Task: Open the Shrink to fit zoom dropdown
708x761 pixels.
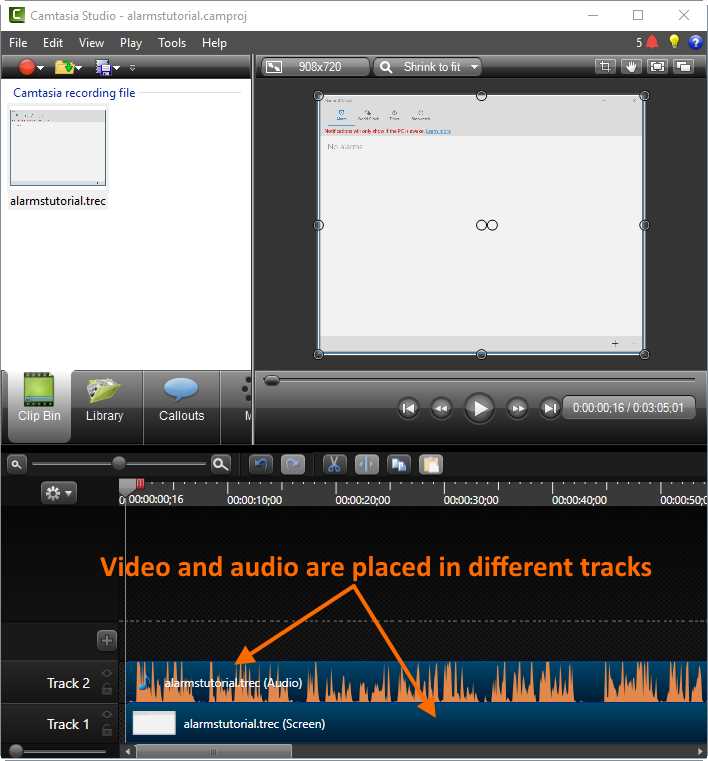Action: [x=427, y=66]
